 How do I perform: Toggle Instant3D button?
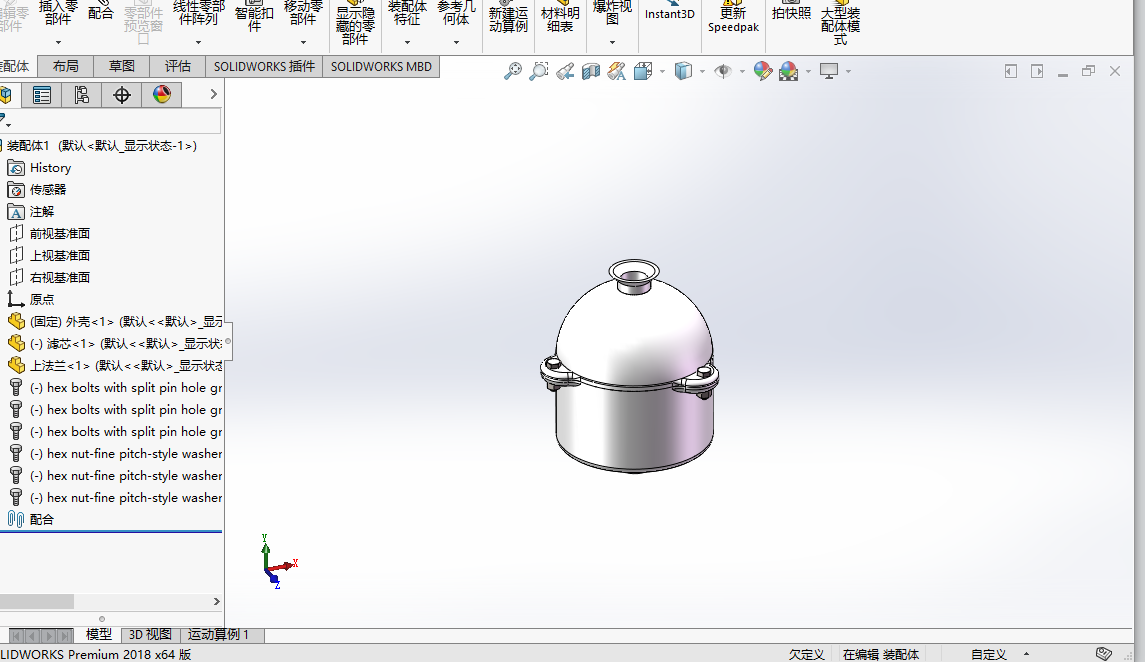(x=670, y=11)
